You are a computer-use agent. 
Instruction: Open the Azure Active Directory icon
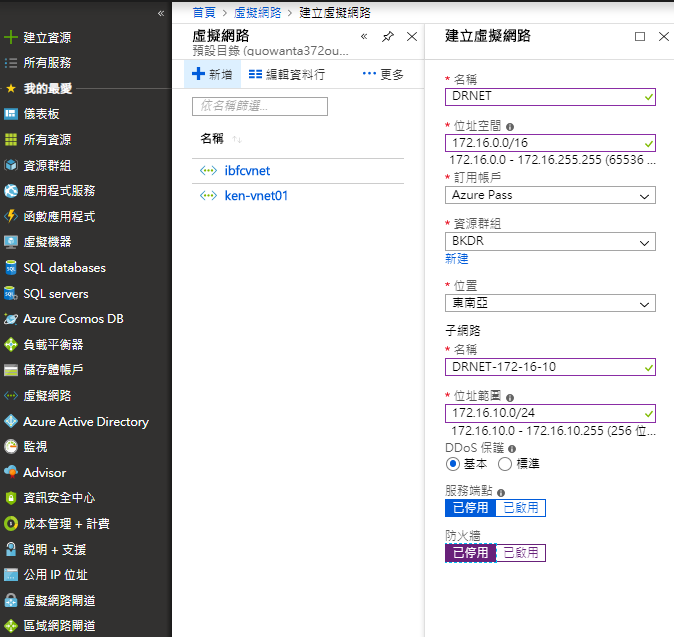(11, 421)
